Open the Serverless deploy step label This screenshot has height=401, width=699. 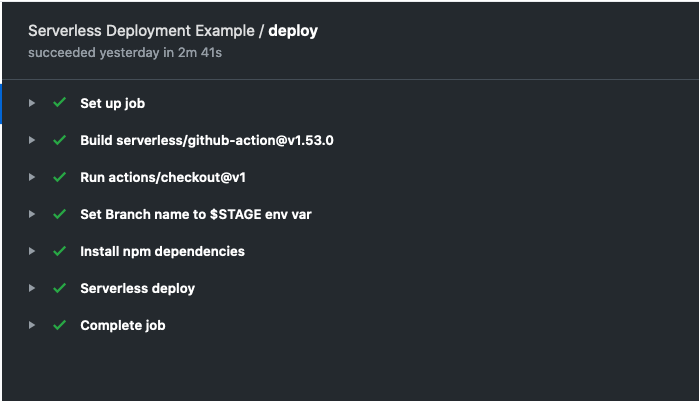[x=137, y=288]
